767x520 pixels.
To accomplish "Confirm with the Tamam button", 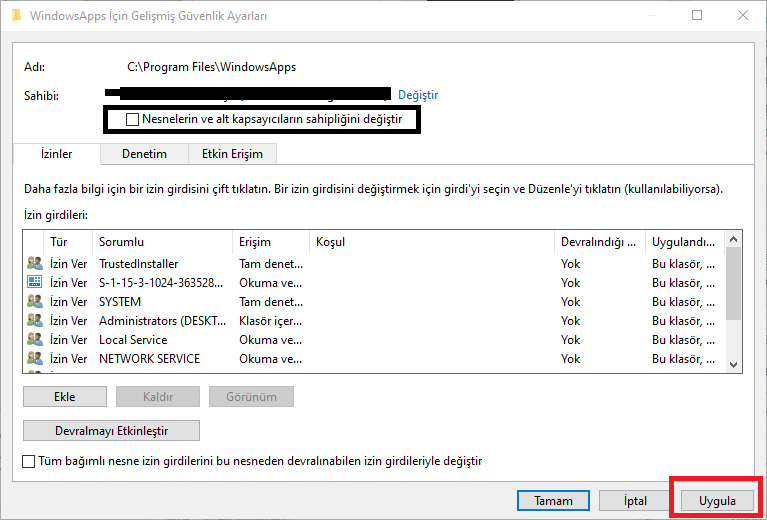I will pos(553,500).
